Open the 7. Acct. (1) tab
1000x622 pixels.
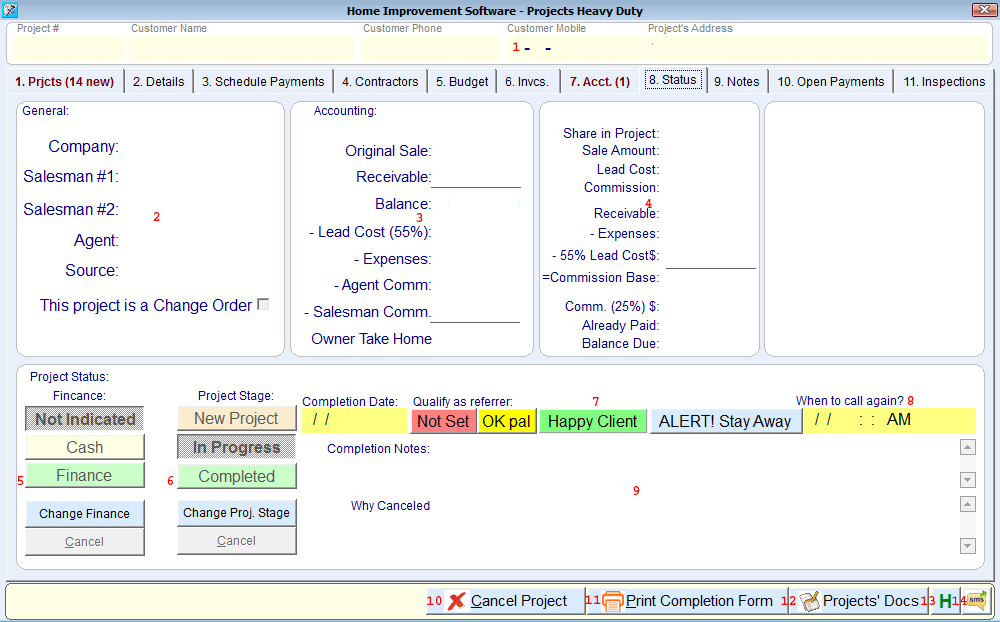click(x=600, y=82)
